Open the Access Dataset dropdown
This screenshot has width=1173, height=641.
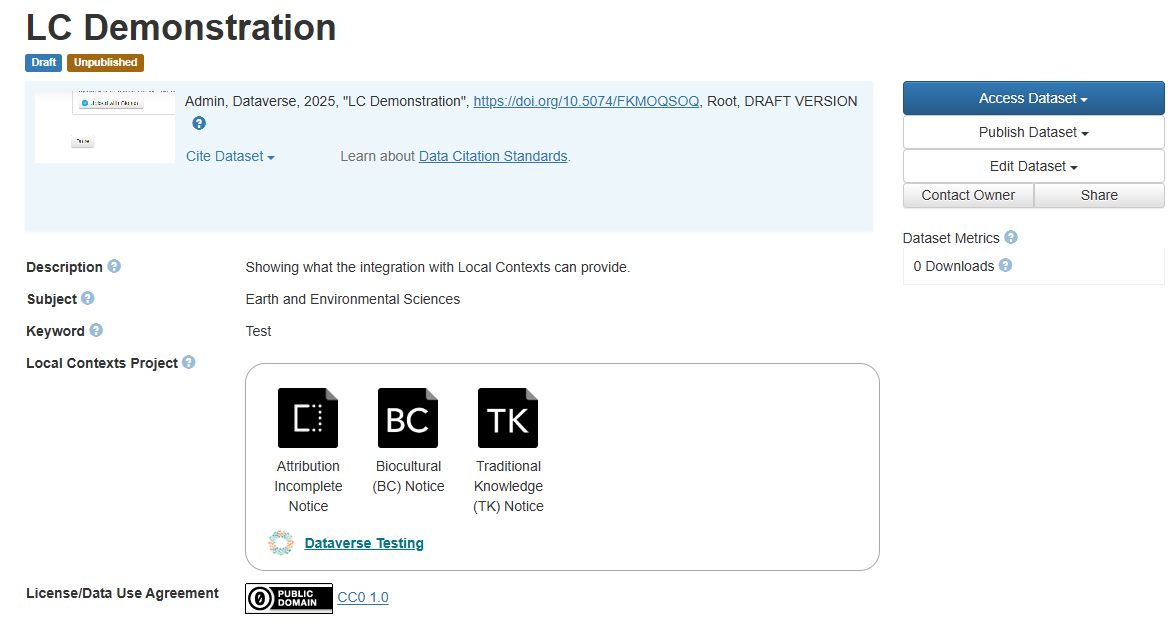pos(1033,98)
